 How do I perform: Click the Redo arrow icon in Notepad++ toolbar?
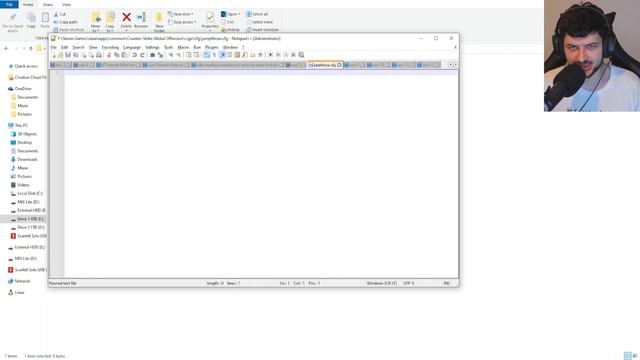point(142,55)
